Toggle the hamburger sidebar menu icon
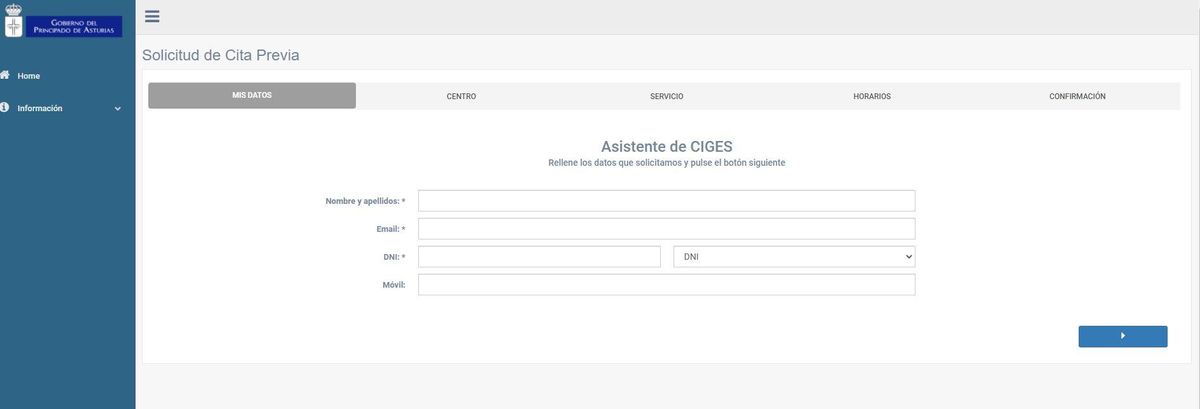Screen dimensions: 1200x409 pyautogui.click(x=152, y=16)
